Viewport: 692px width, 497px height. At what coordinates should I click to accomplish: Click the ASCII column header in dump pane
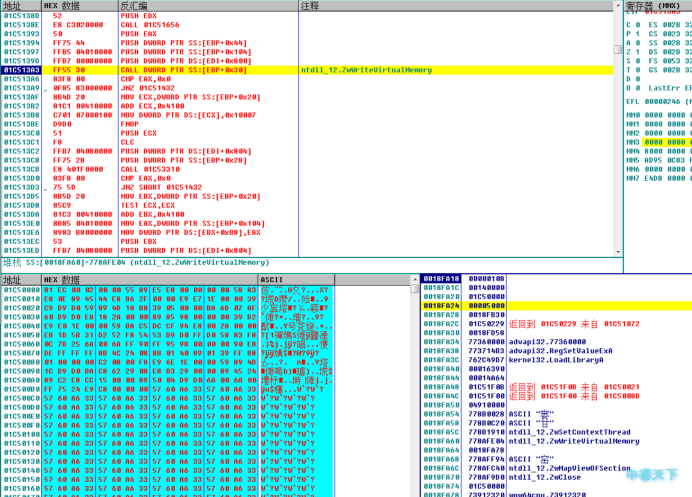[x=296, y=280]
